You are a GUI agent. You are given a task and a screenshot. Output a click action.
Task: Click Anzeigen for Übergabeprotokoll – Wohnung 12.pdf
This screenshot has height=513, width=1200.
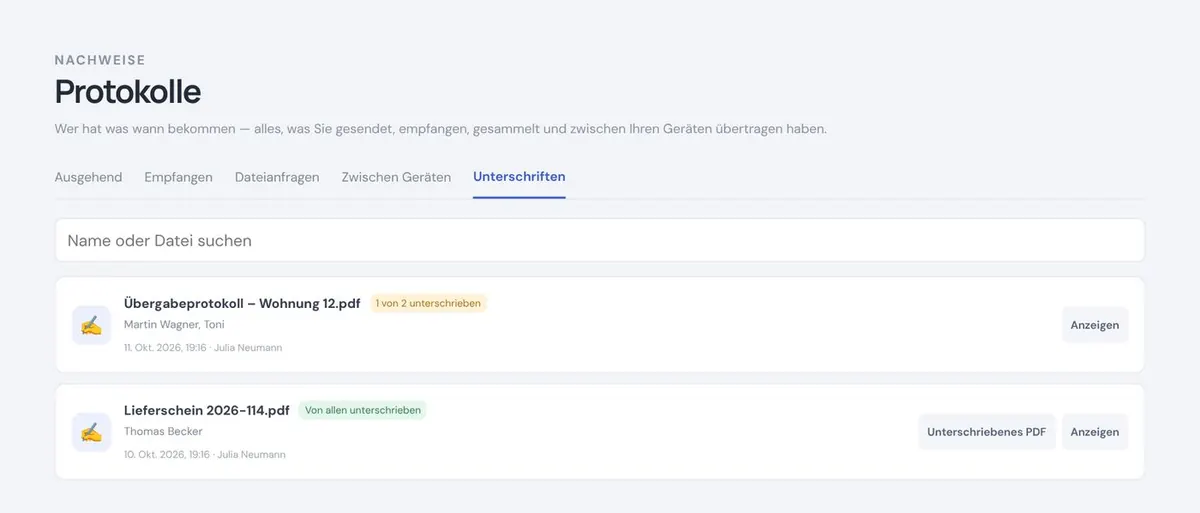click(x=1095, y=325)
